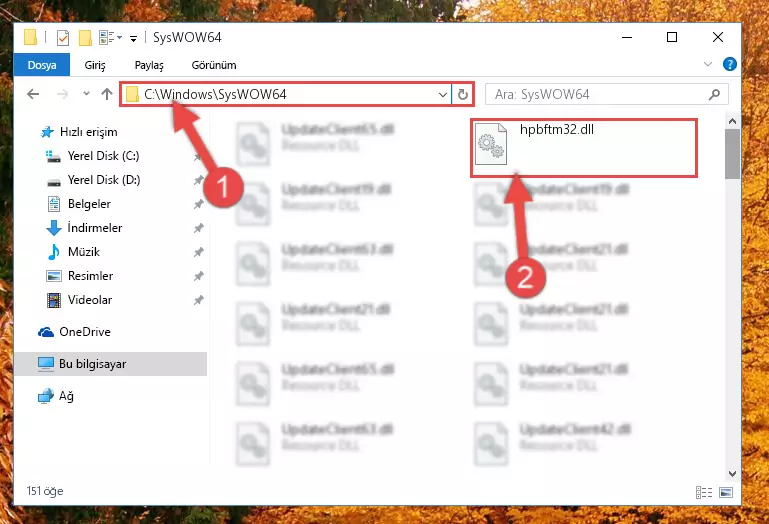Open the Paylaş ribbon tab
Image resolution: width=769 pixels, height=524 pixels.
tap(149, 65)
